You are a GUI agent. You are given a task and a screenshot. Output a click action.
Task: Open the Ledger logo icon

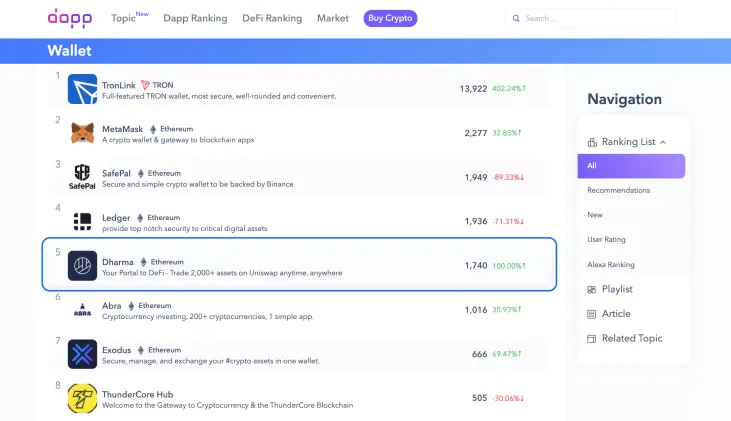(83, 221)
